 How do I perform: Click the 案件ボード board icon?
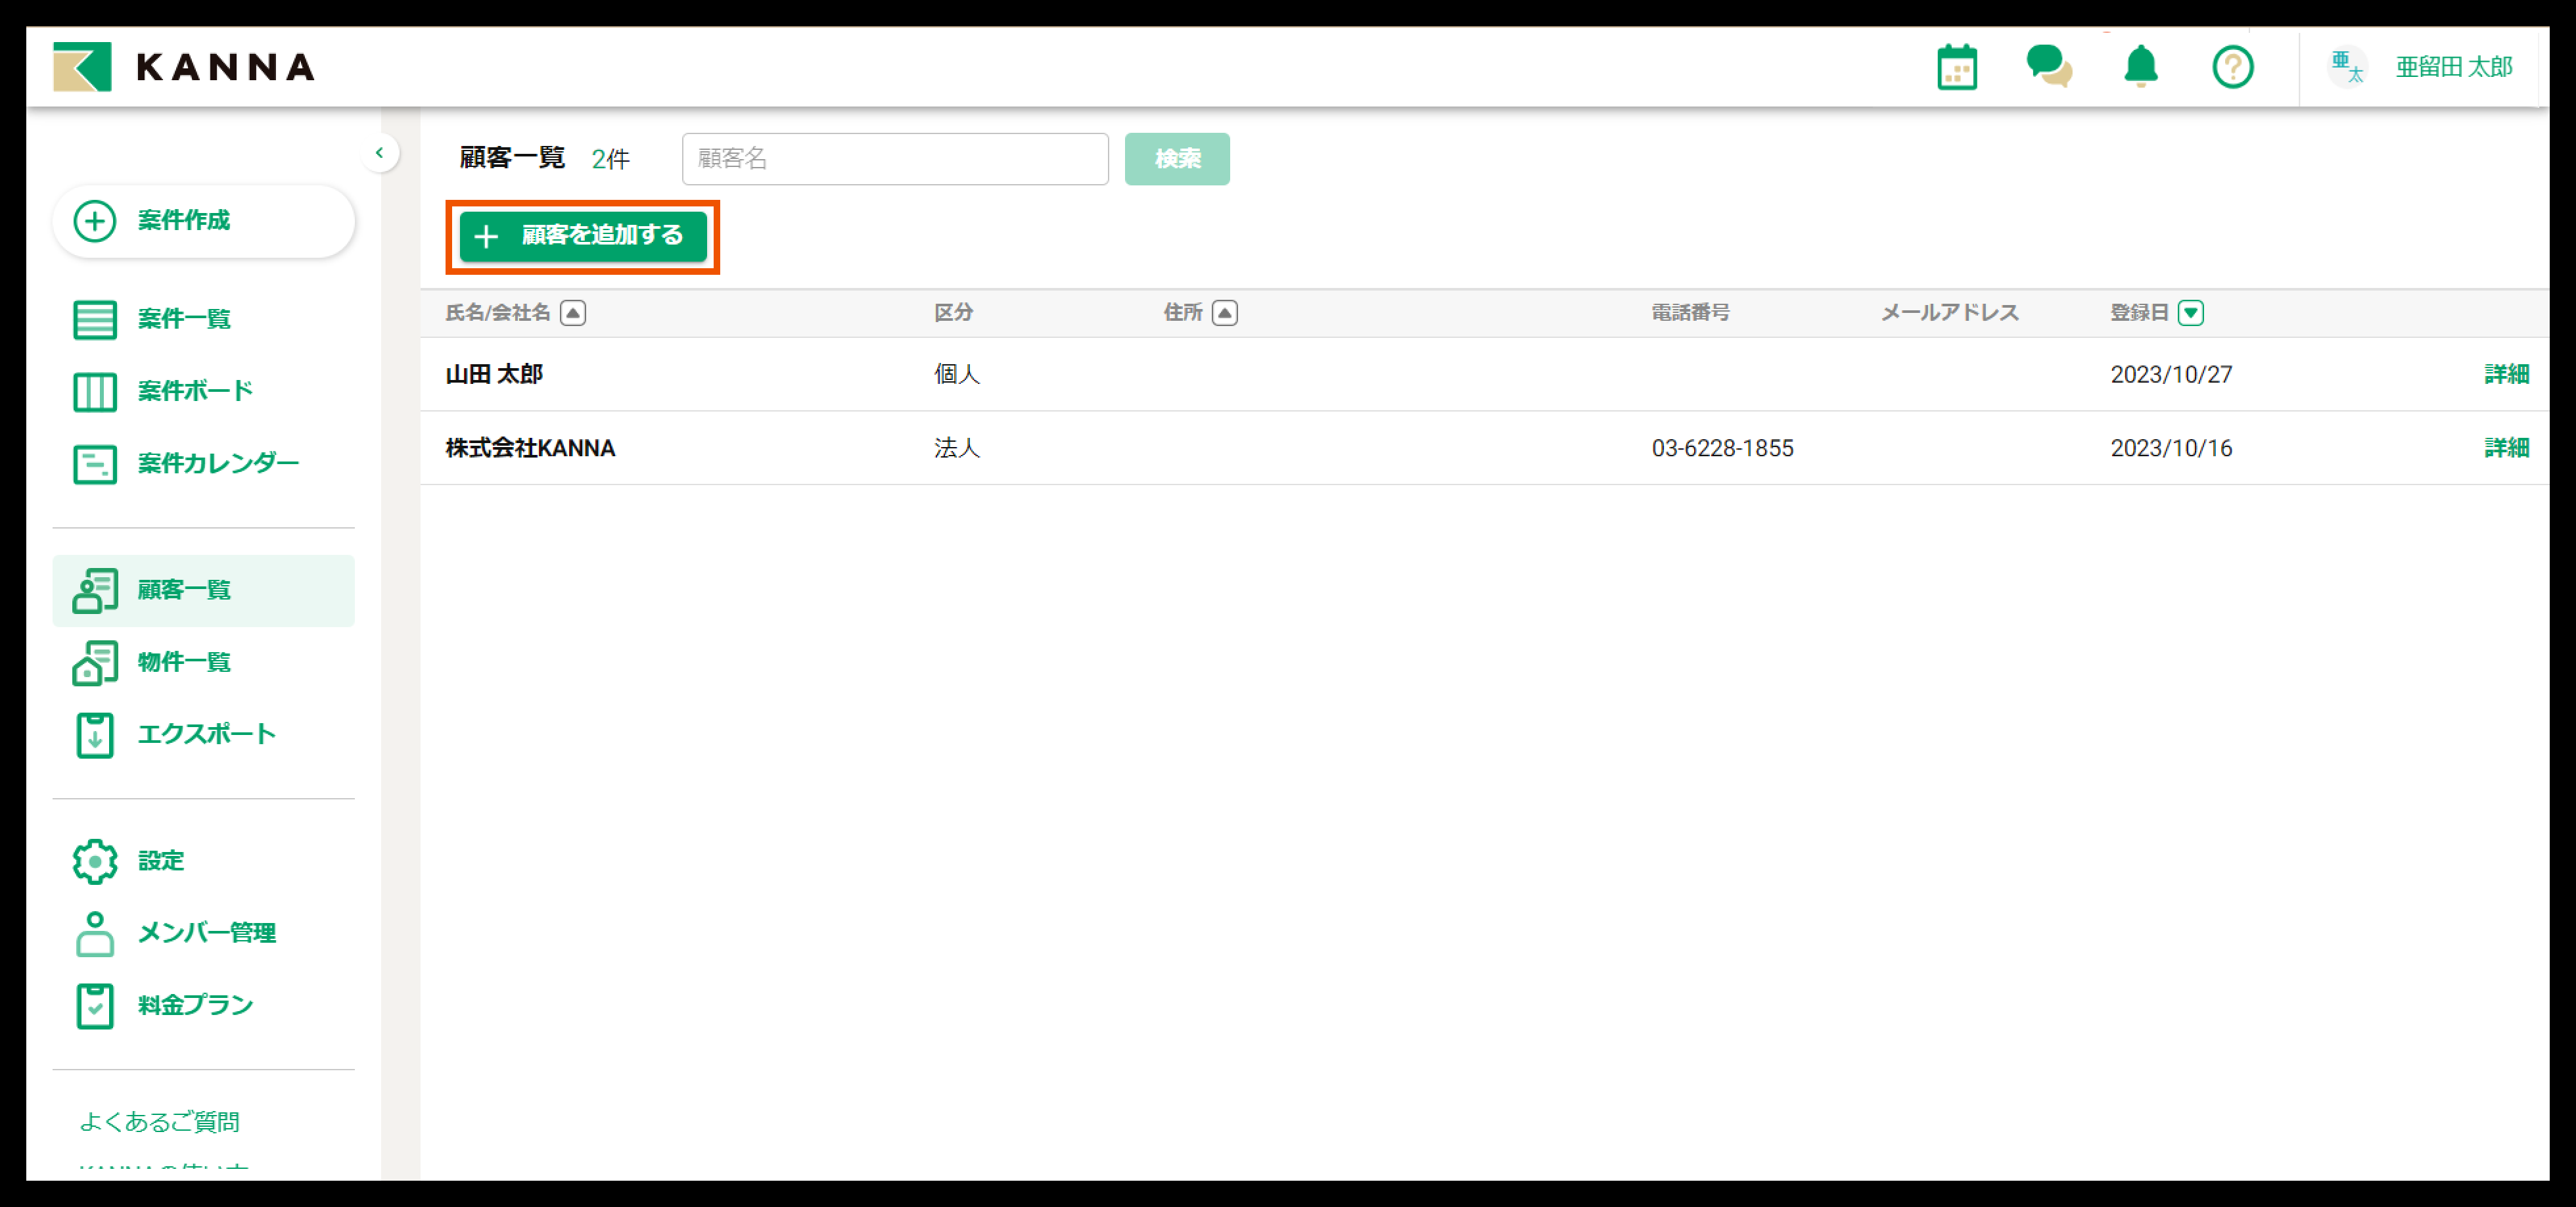tap(95, 391)
